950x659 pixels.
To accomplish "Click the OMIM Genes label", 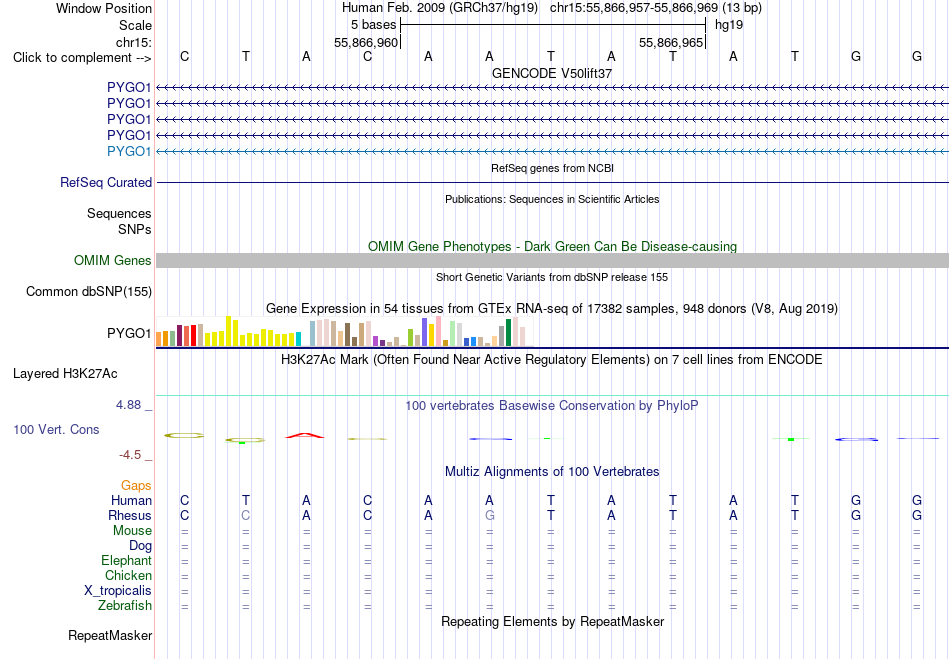I will (x=112, y=260).
